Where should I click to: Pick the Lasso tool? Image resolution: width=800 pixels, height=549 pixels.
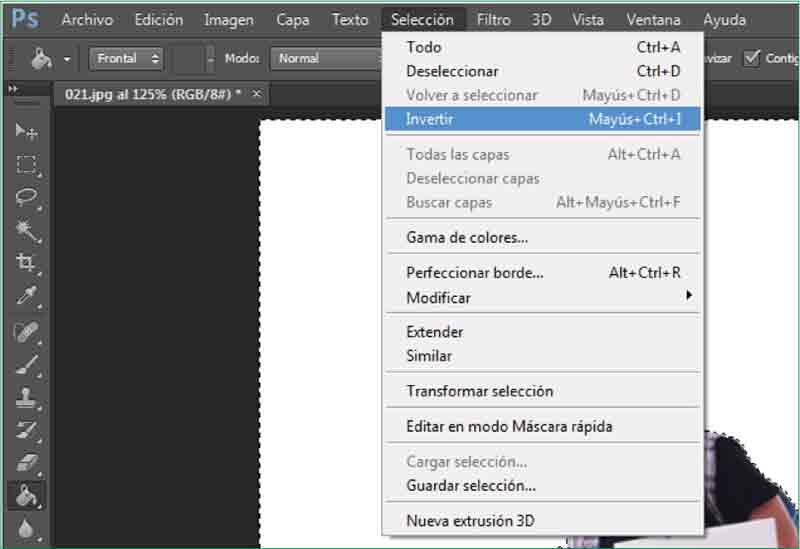tap(26, 198)
